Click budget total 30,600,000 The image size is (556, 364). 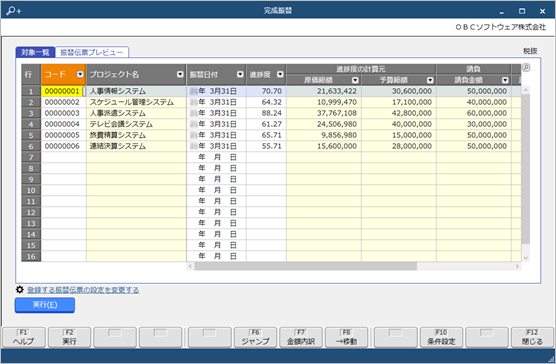pos(412,91)
